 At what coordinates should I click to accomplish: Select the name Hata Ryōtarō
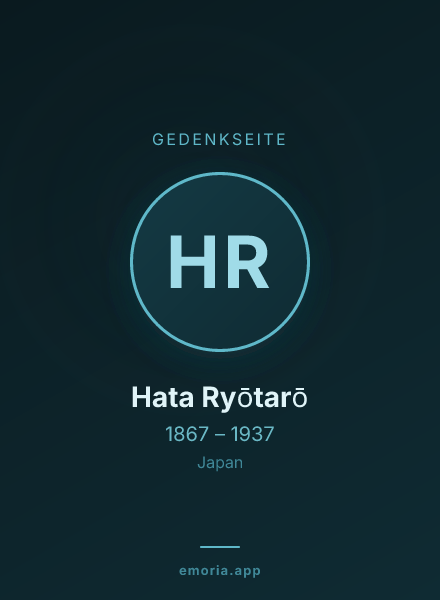click(x=220, y=398)
